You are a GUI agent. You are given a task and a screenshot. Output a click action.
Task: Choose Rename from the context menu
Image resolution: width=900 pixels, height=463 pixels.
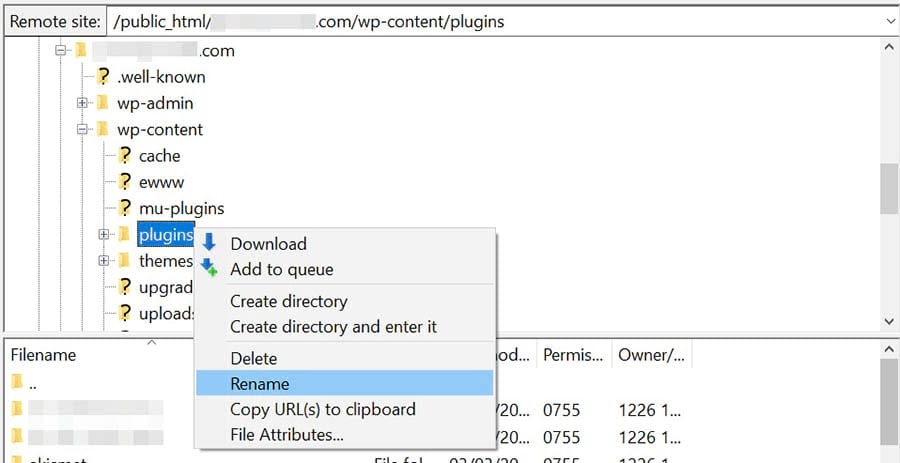pyautogui.click(x=260, y=383)
